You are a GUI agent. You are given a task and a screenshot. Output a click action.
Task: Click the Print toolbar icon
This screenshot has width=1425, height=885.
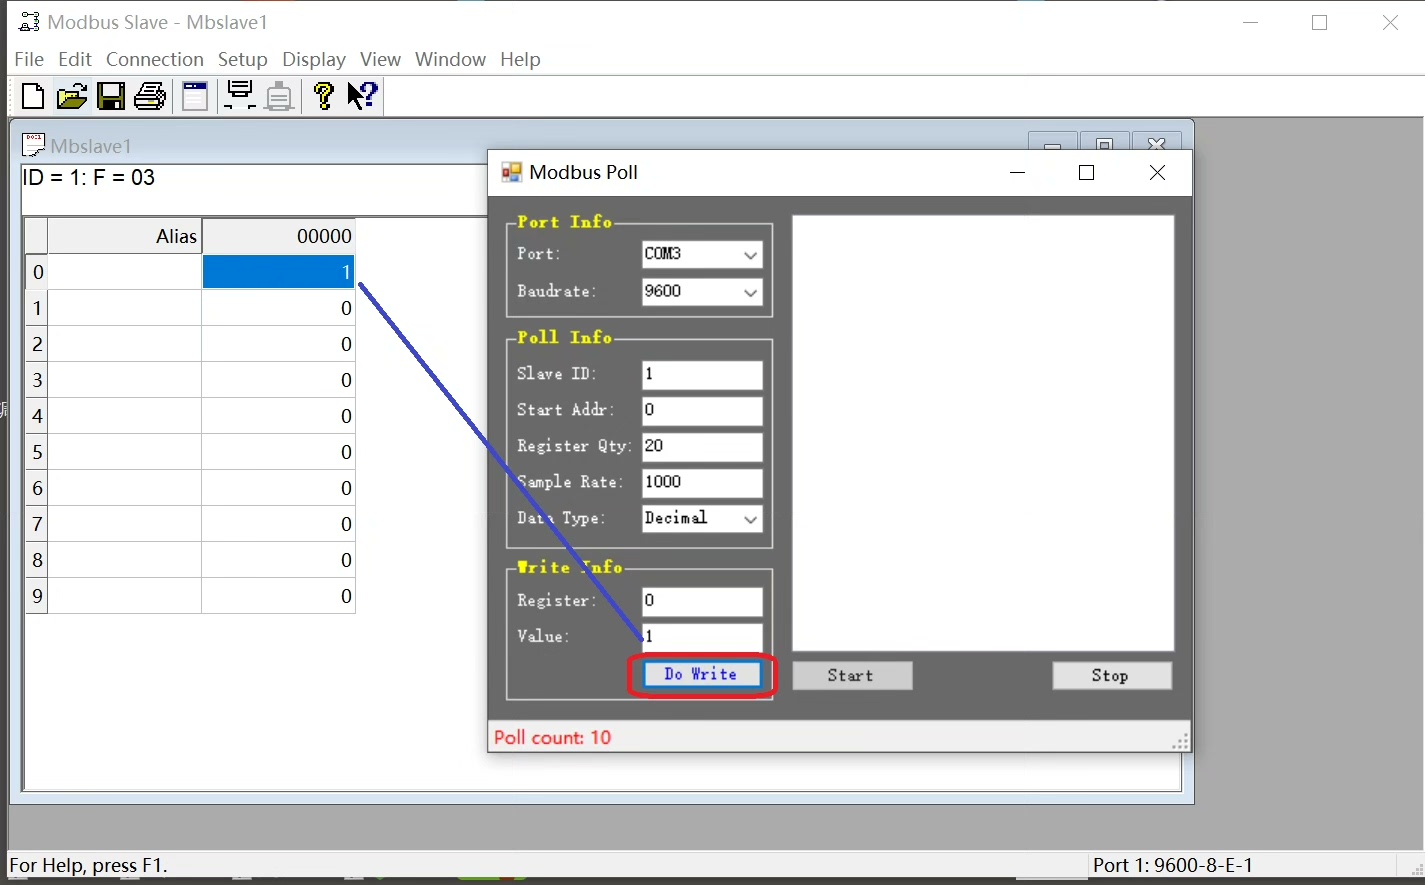tap(150, 96)
